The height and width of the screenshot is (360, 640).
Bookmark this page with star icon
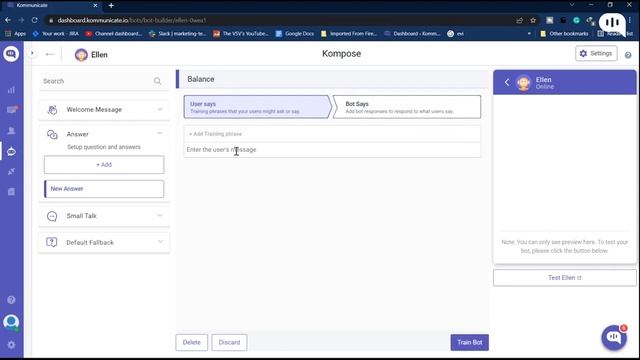pyautogui.click(x=533, y=20)
